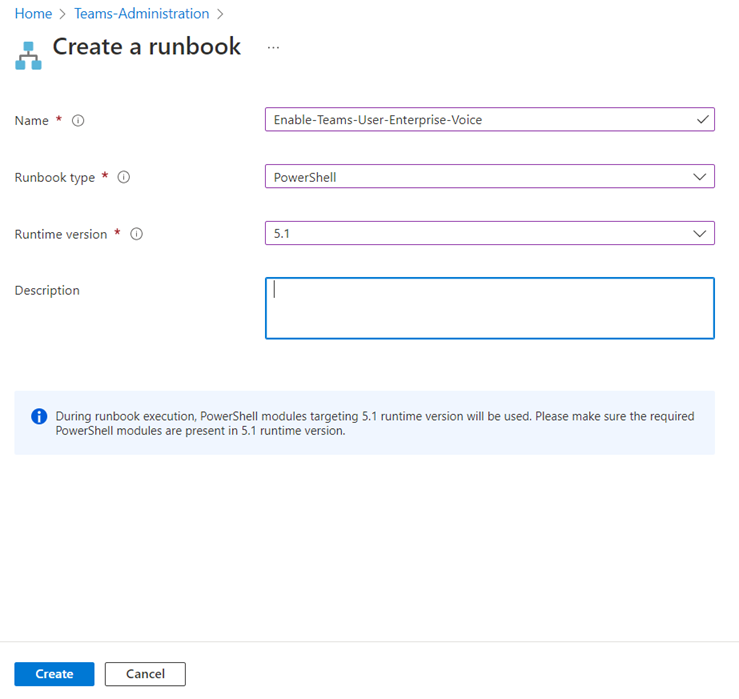The width and height of the screenshot is (739, 699).
Task: Click the blue information icon in the banner
Action: (39, 416)
